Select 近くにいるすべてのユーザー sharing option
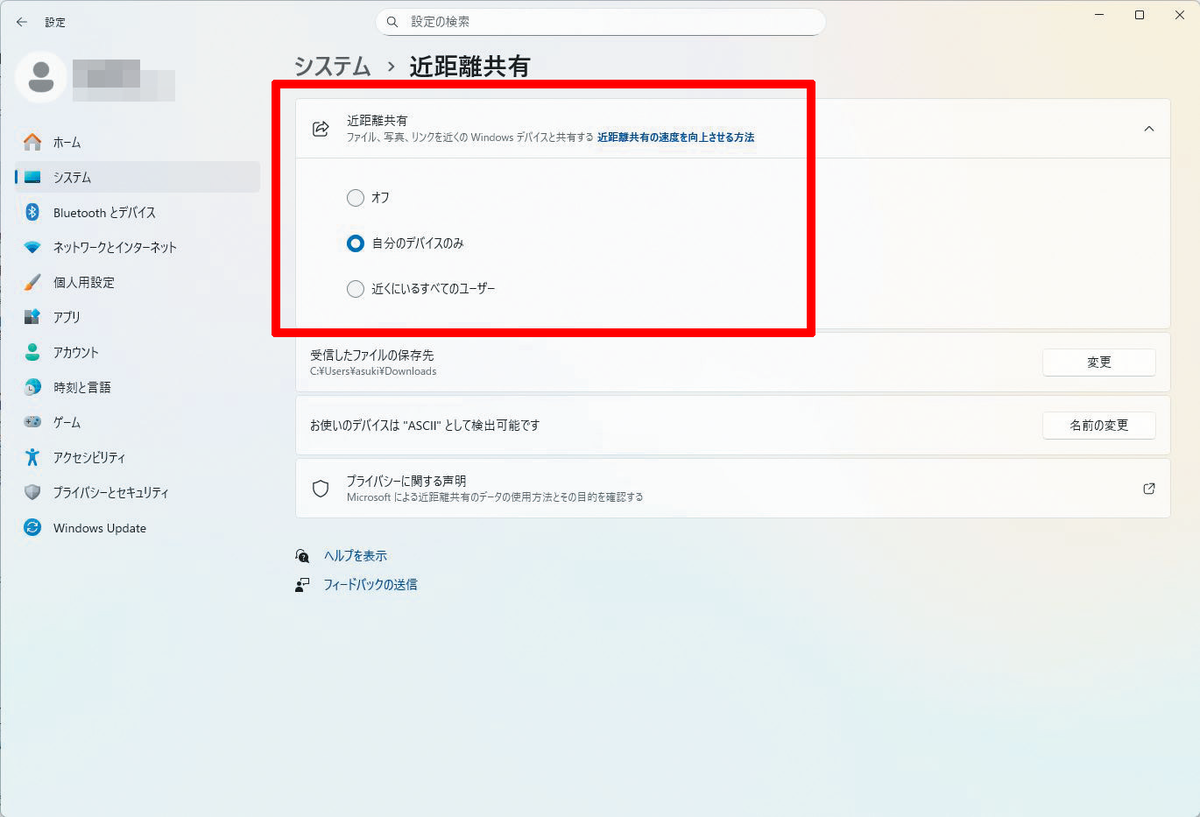 pyautogui.click(x=355, y=288)
